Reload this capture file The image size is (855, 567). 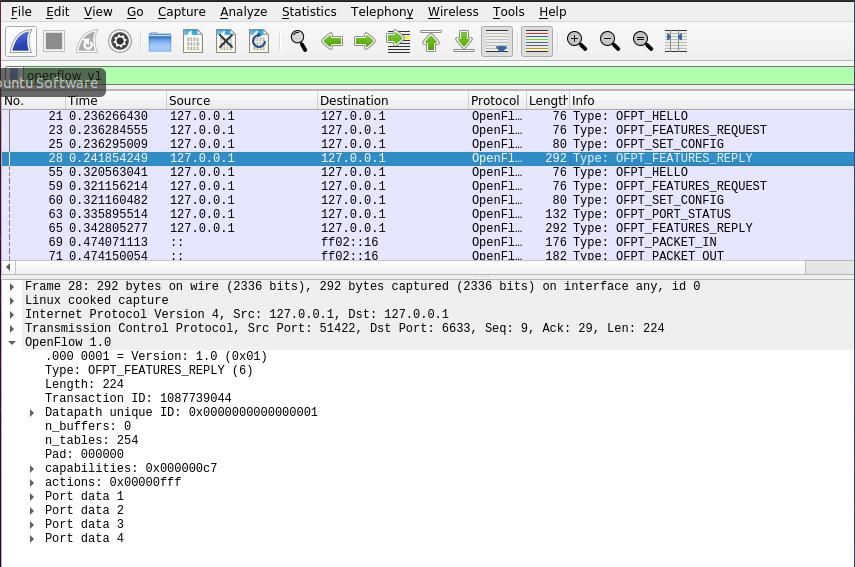(259, 41)
